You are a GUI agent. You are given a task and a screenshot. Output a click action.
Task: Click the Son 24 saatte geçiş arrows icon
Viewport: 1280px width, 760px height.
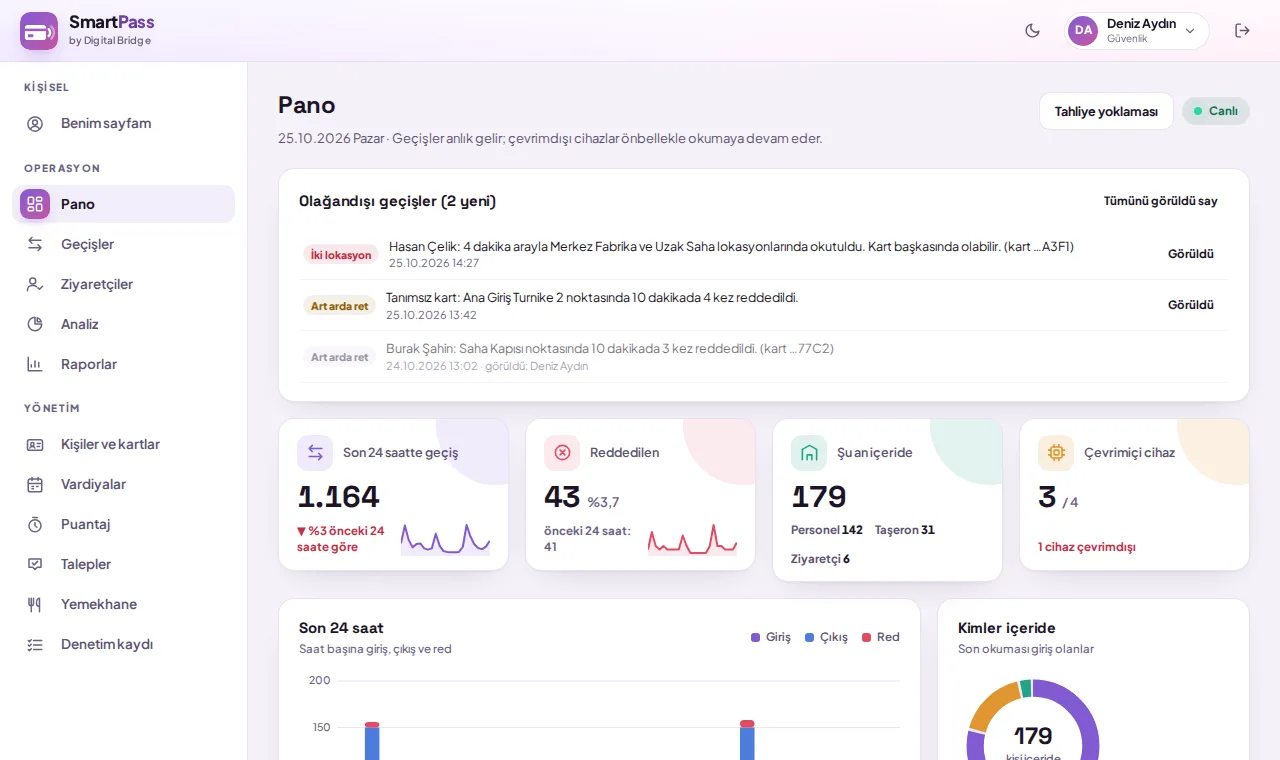coord(315,453)
